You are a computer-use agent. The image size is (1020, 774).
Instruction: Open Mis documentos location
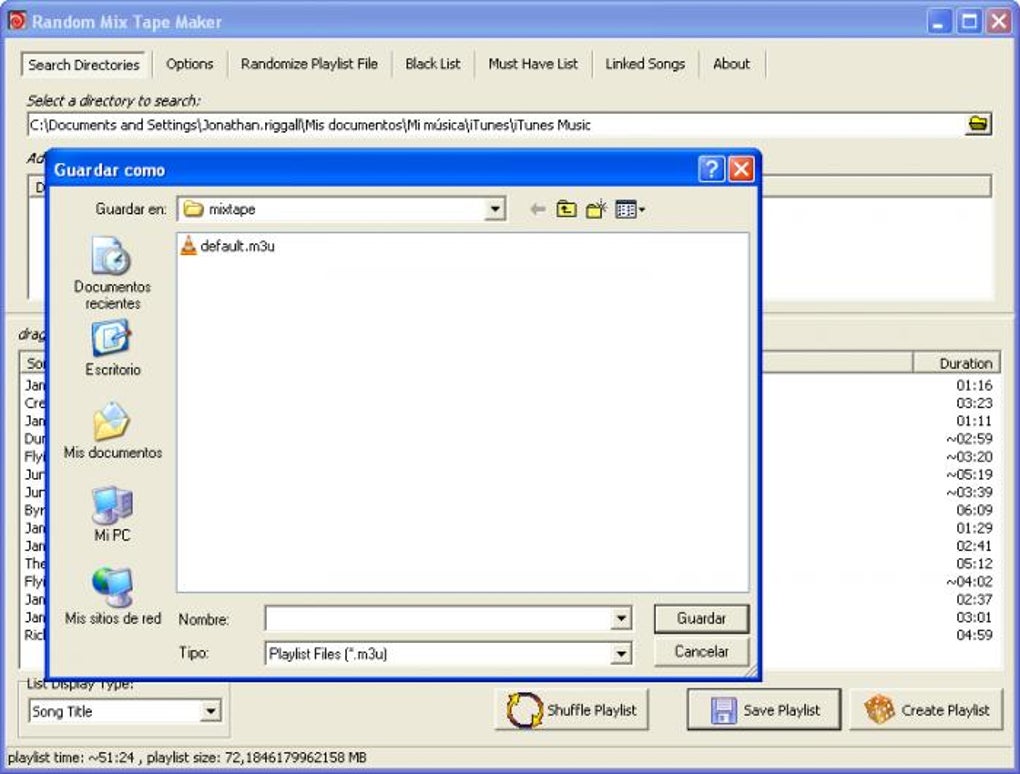coord(112,431)
